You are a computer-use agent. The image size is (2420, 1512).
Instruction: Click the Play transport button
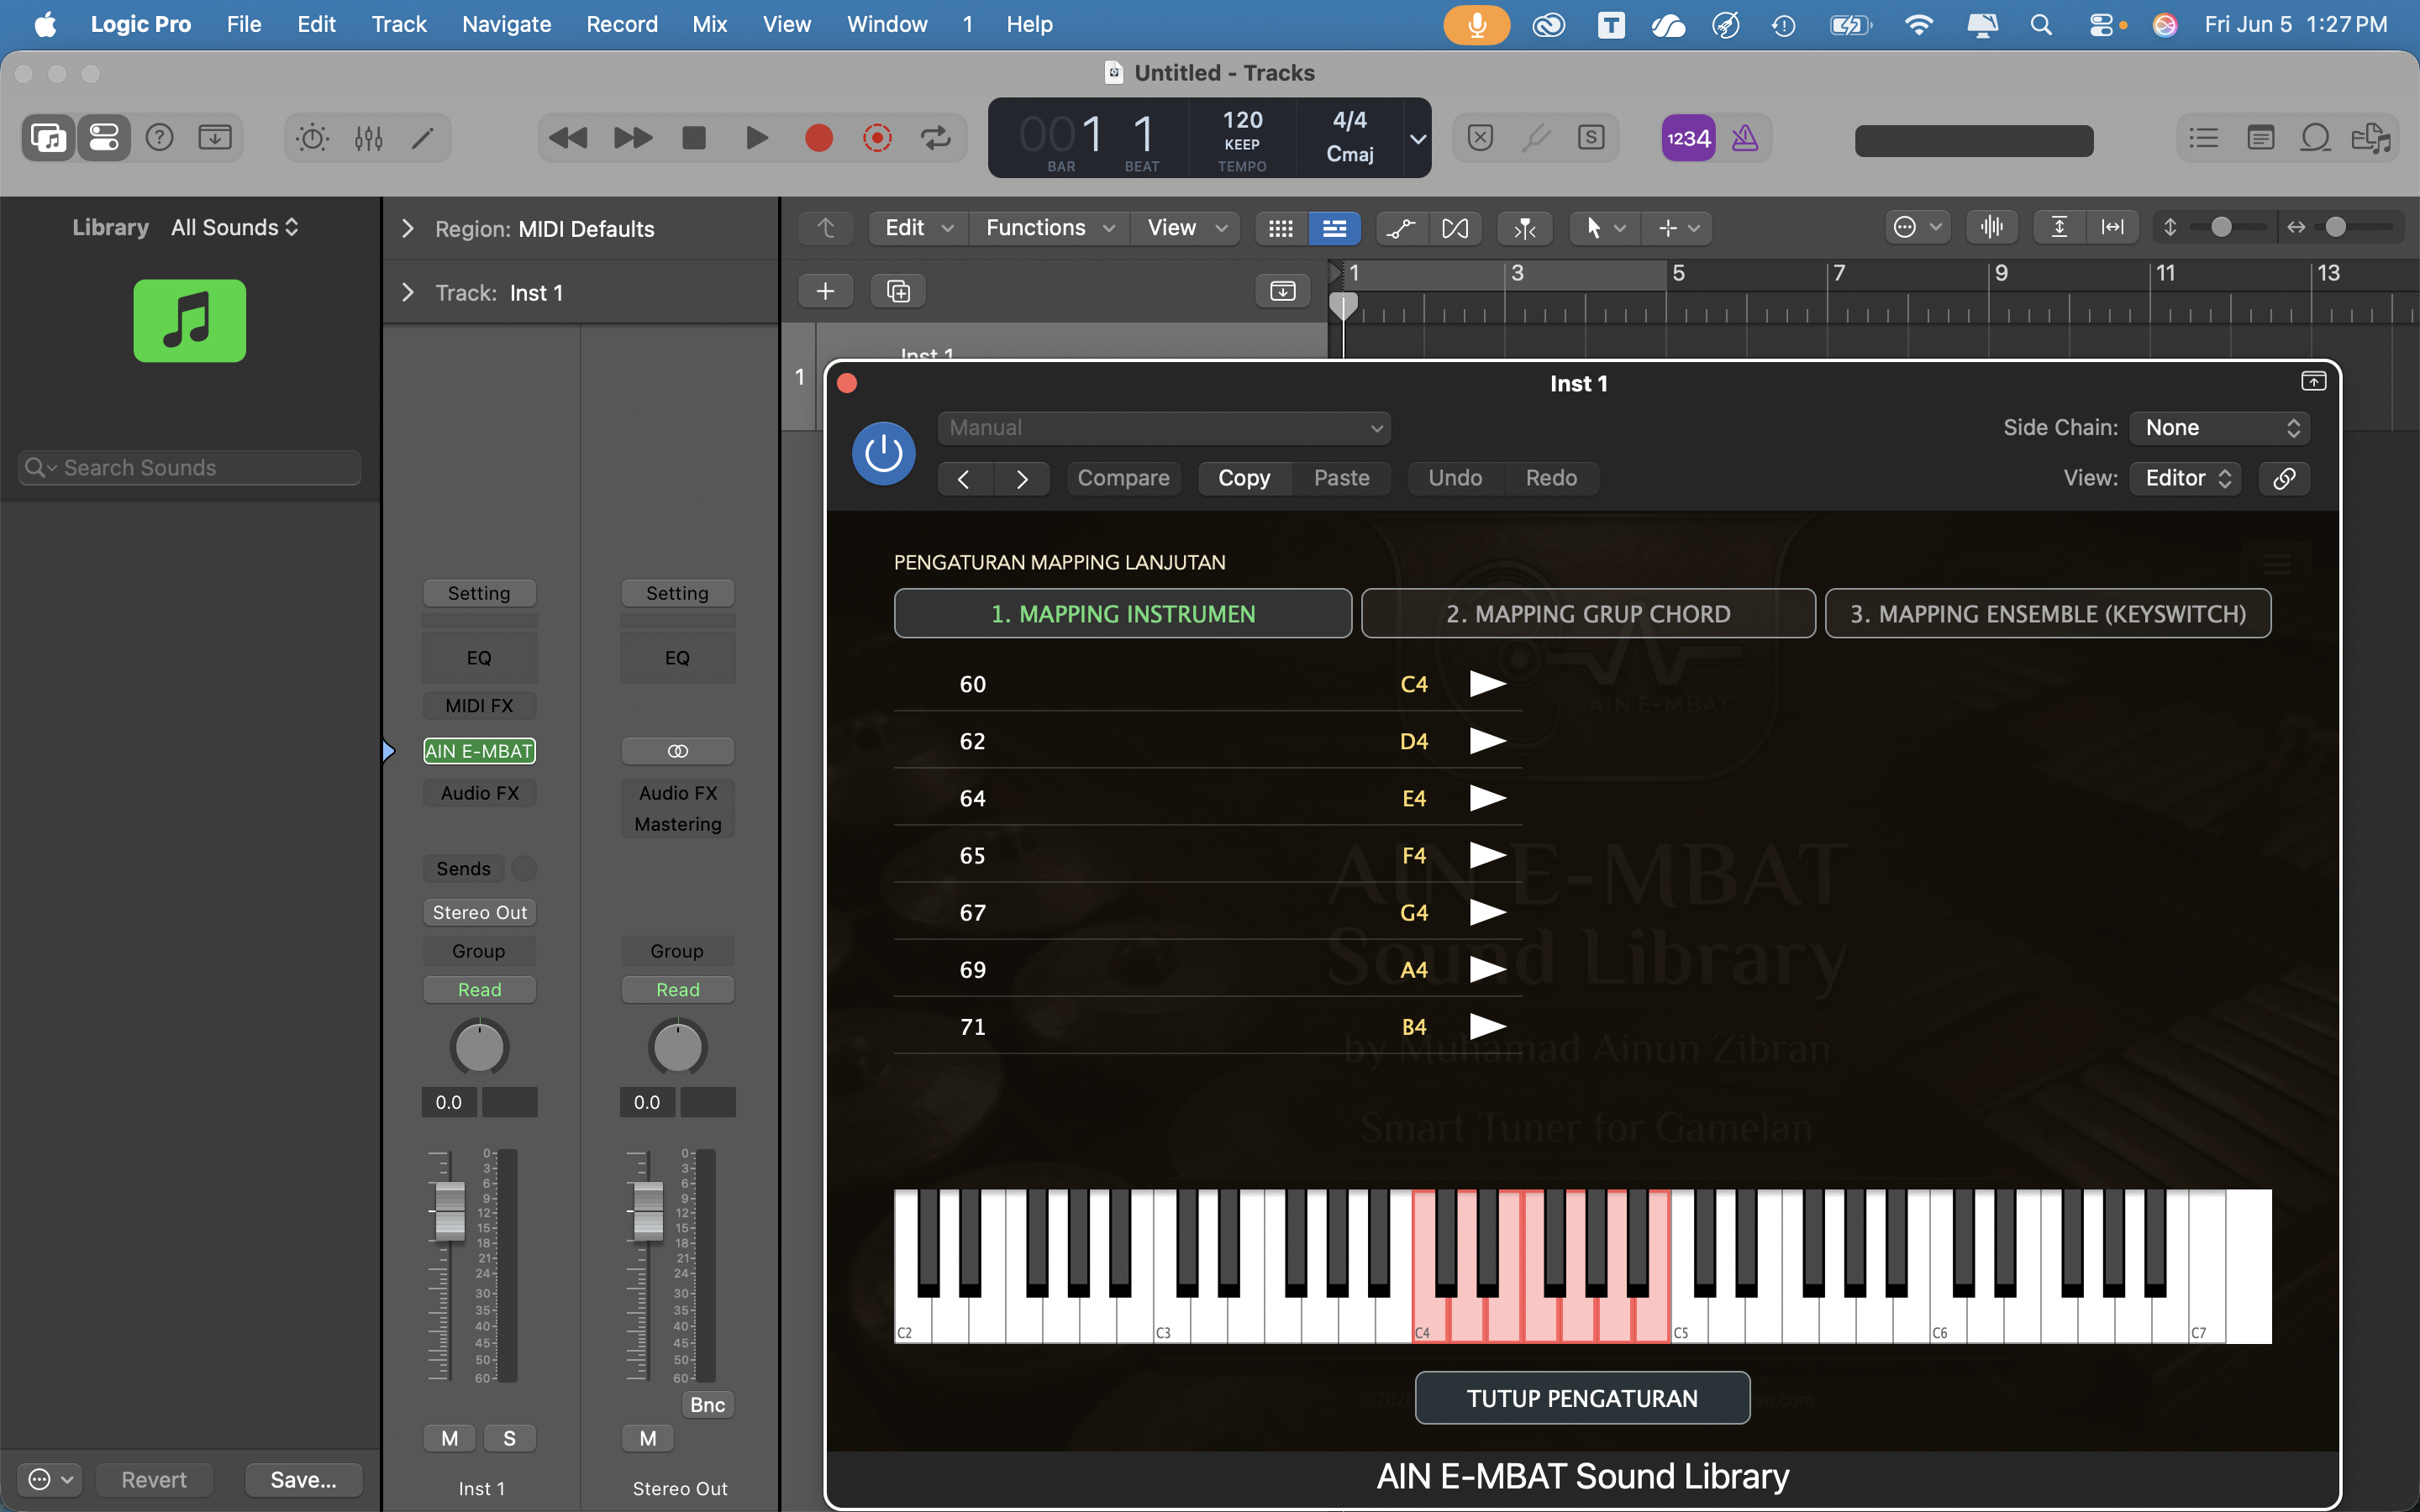pos(757,138)
